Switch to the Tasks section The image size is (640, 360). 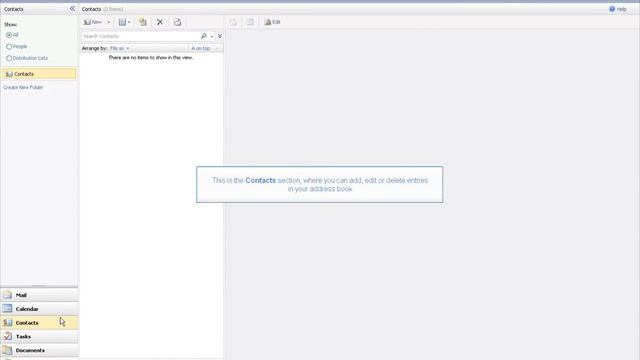39,336
